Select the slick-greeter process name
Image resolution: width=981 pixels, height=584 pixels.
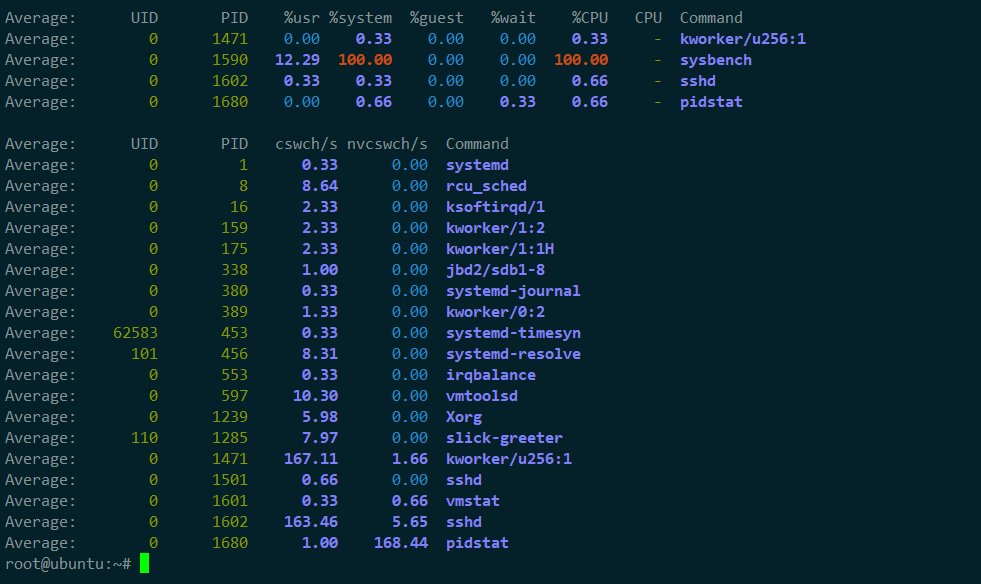click(504, 438)
